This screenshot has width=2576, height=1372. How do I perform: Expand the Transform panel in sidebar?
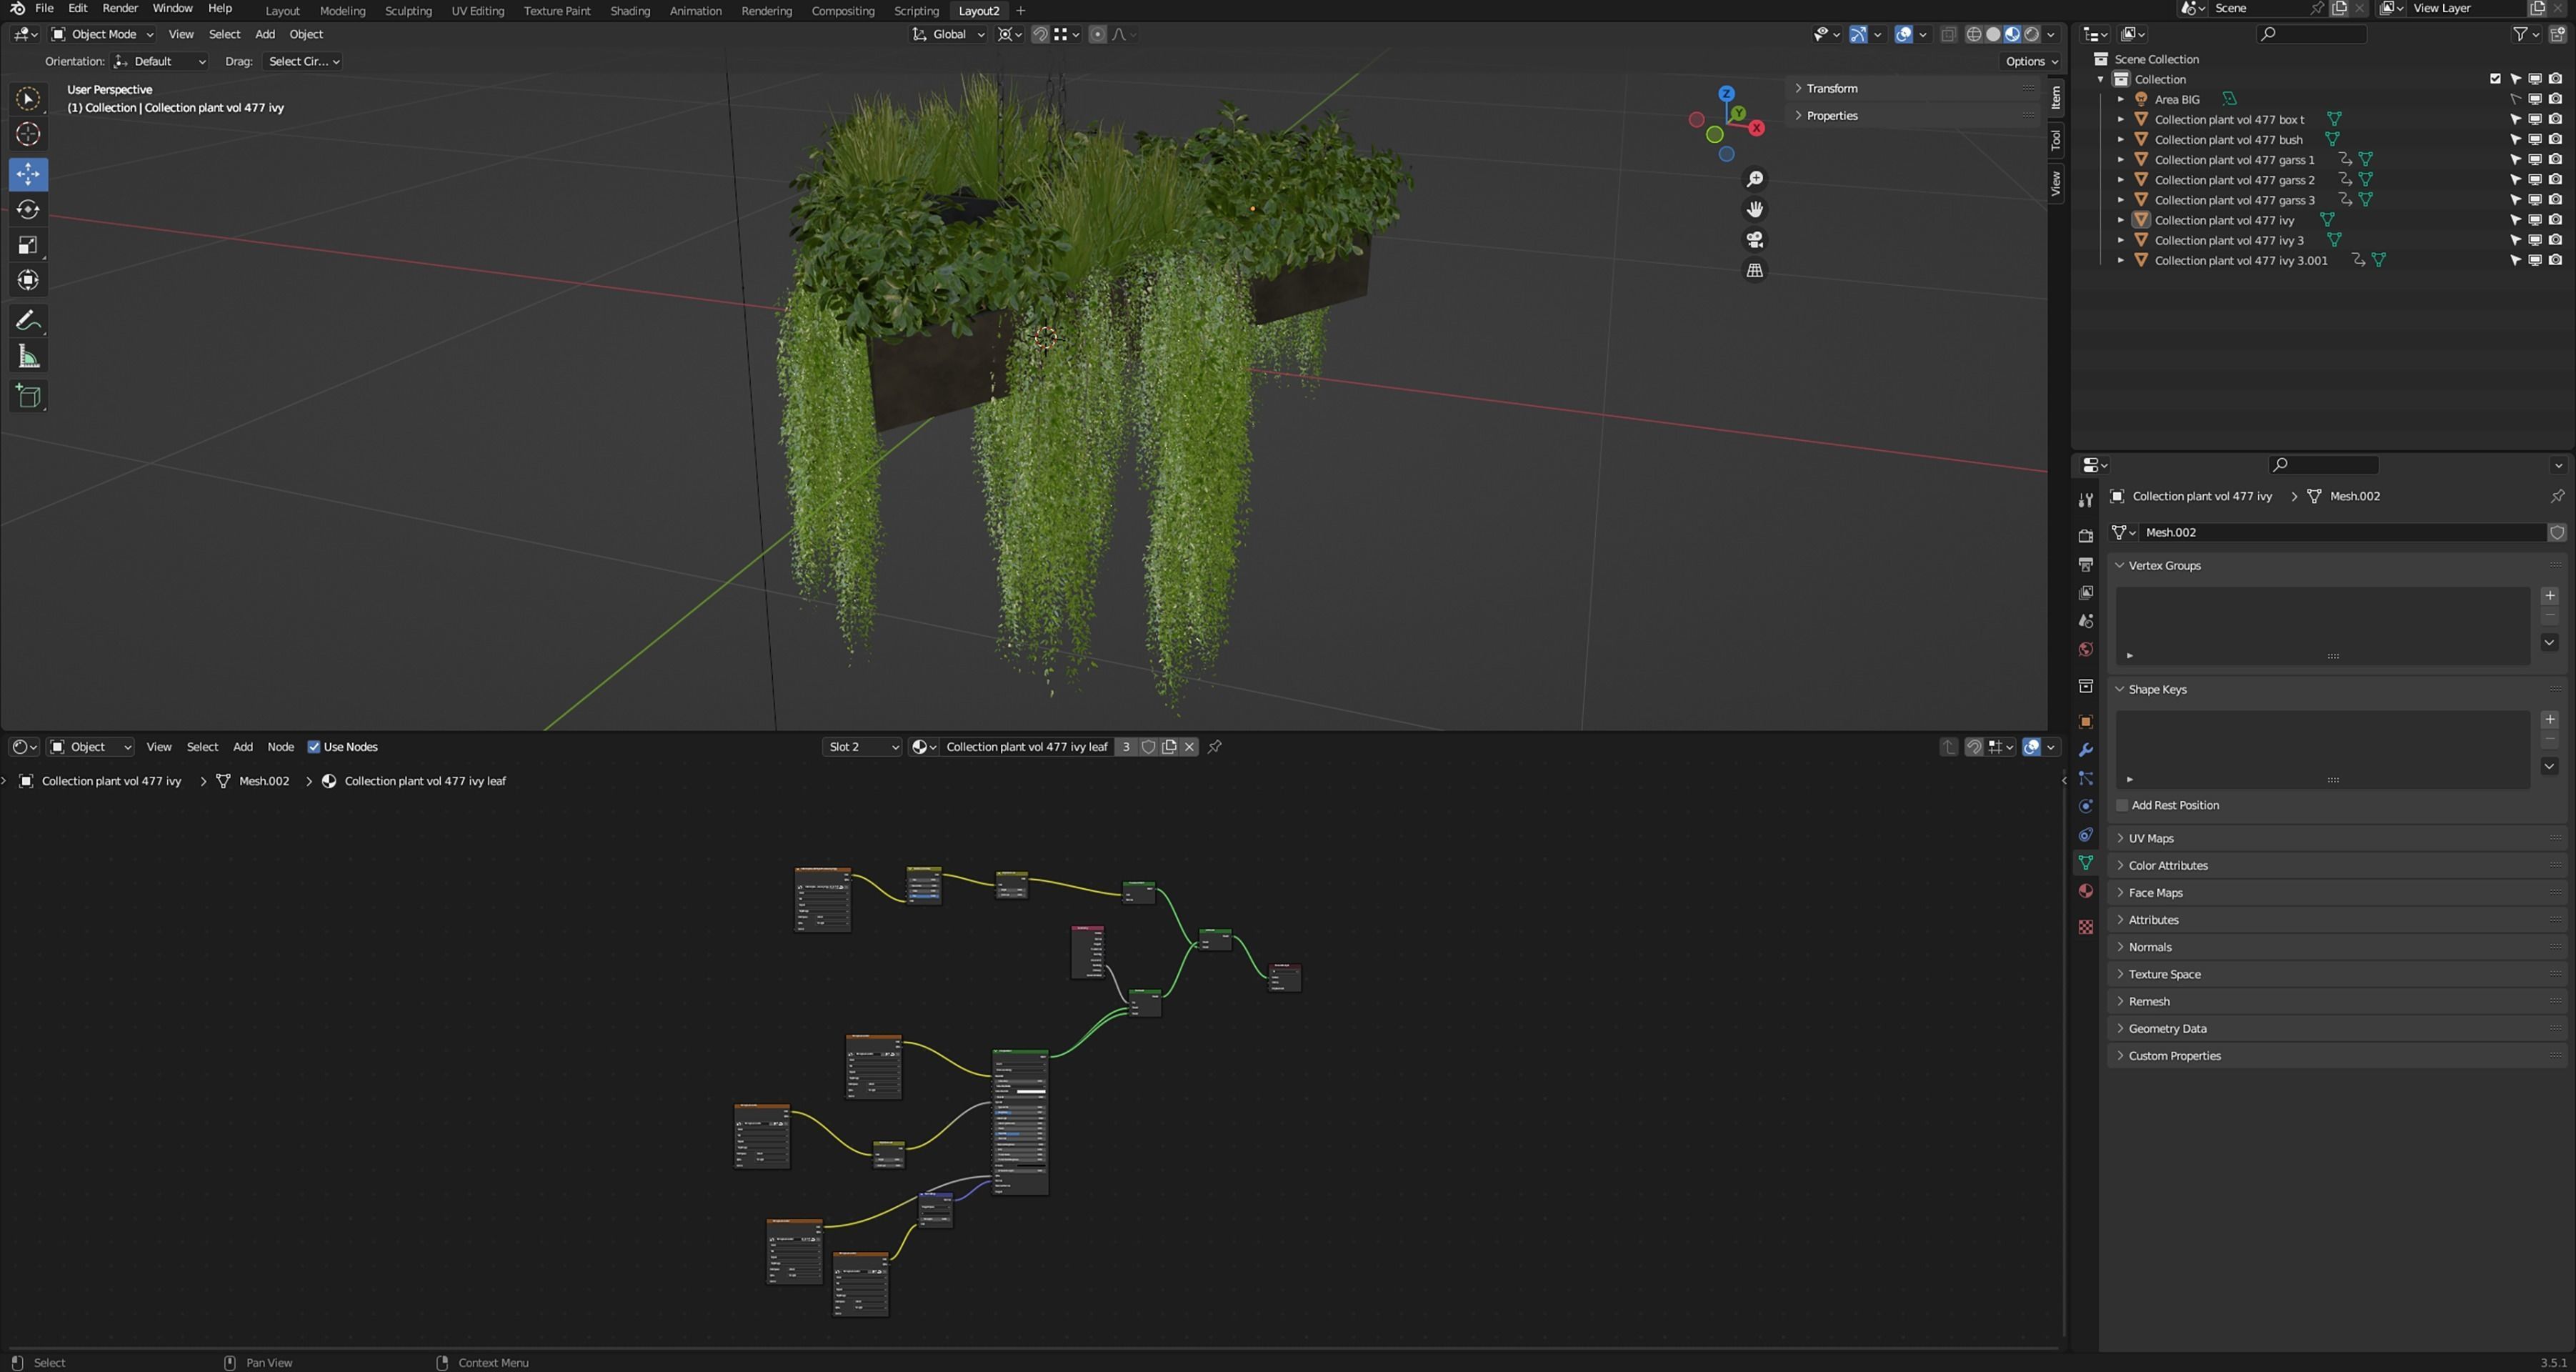(1831, 88)
